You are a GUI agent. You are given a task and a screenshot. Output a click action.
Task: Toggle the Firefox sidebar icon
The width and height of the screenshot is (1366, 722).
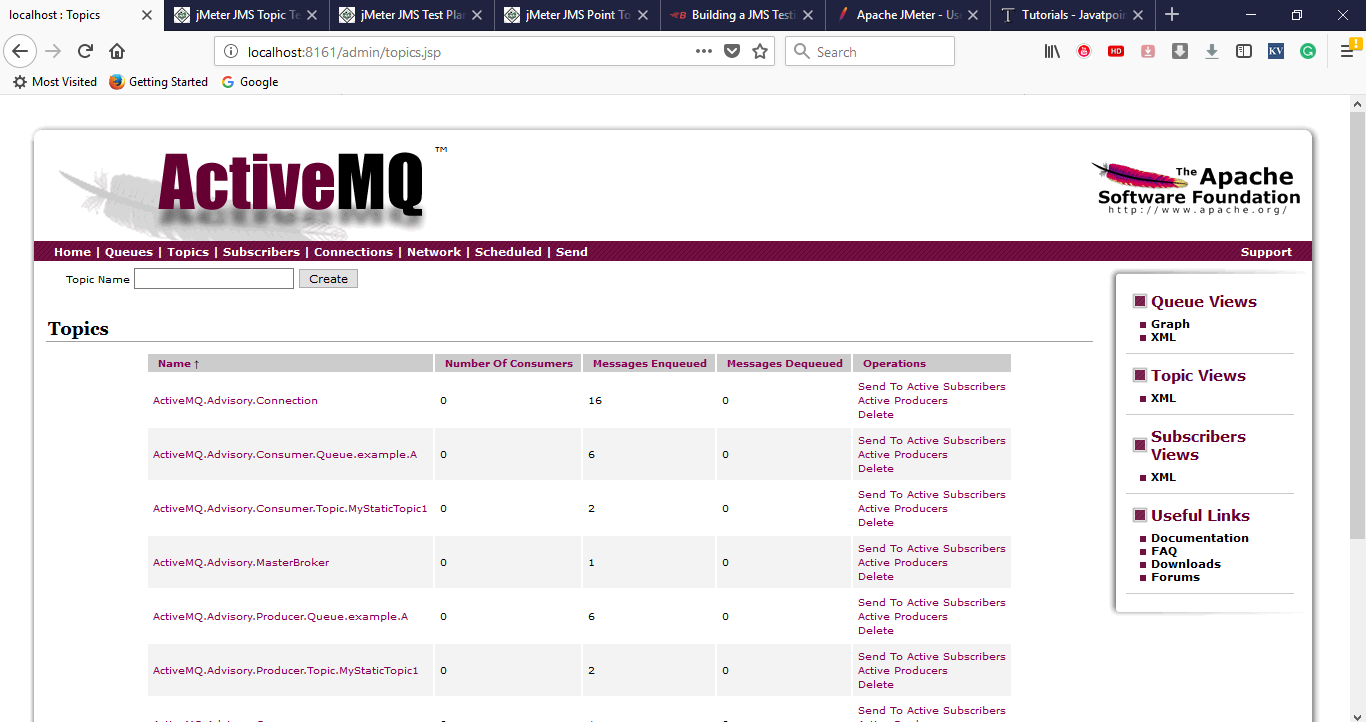(1244, 52)
